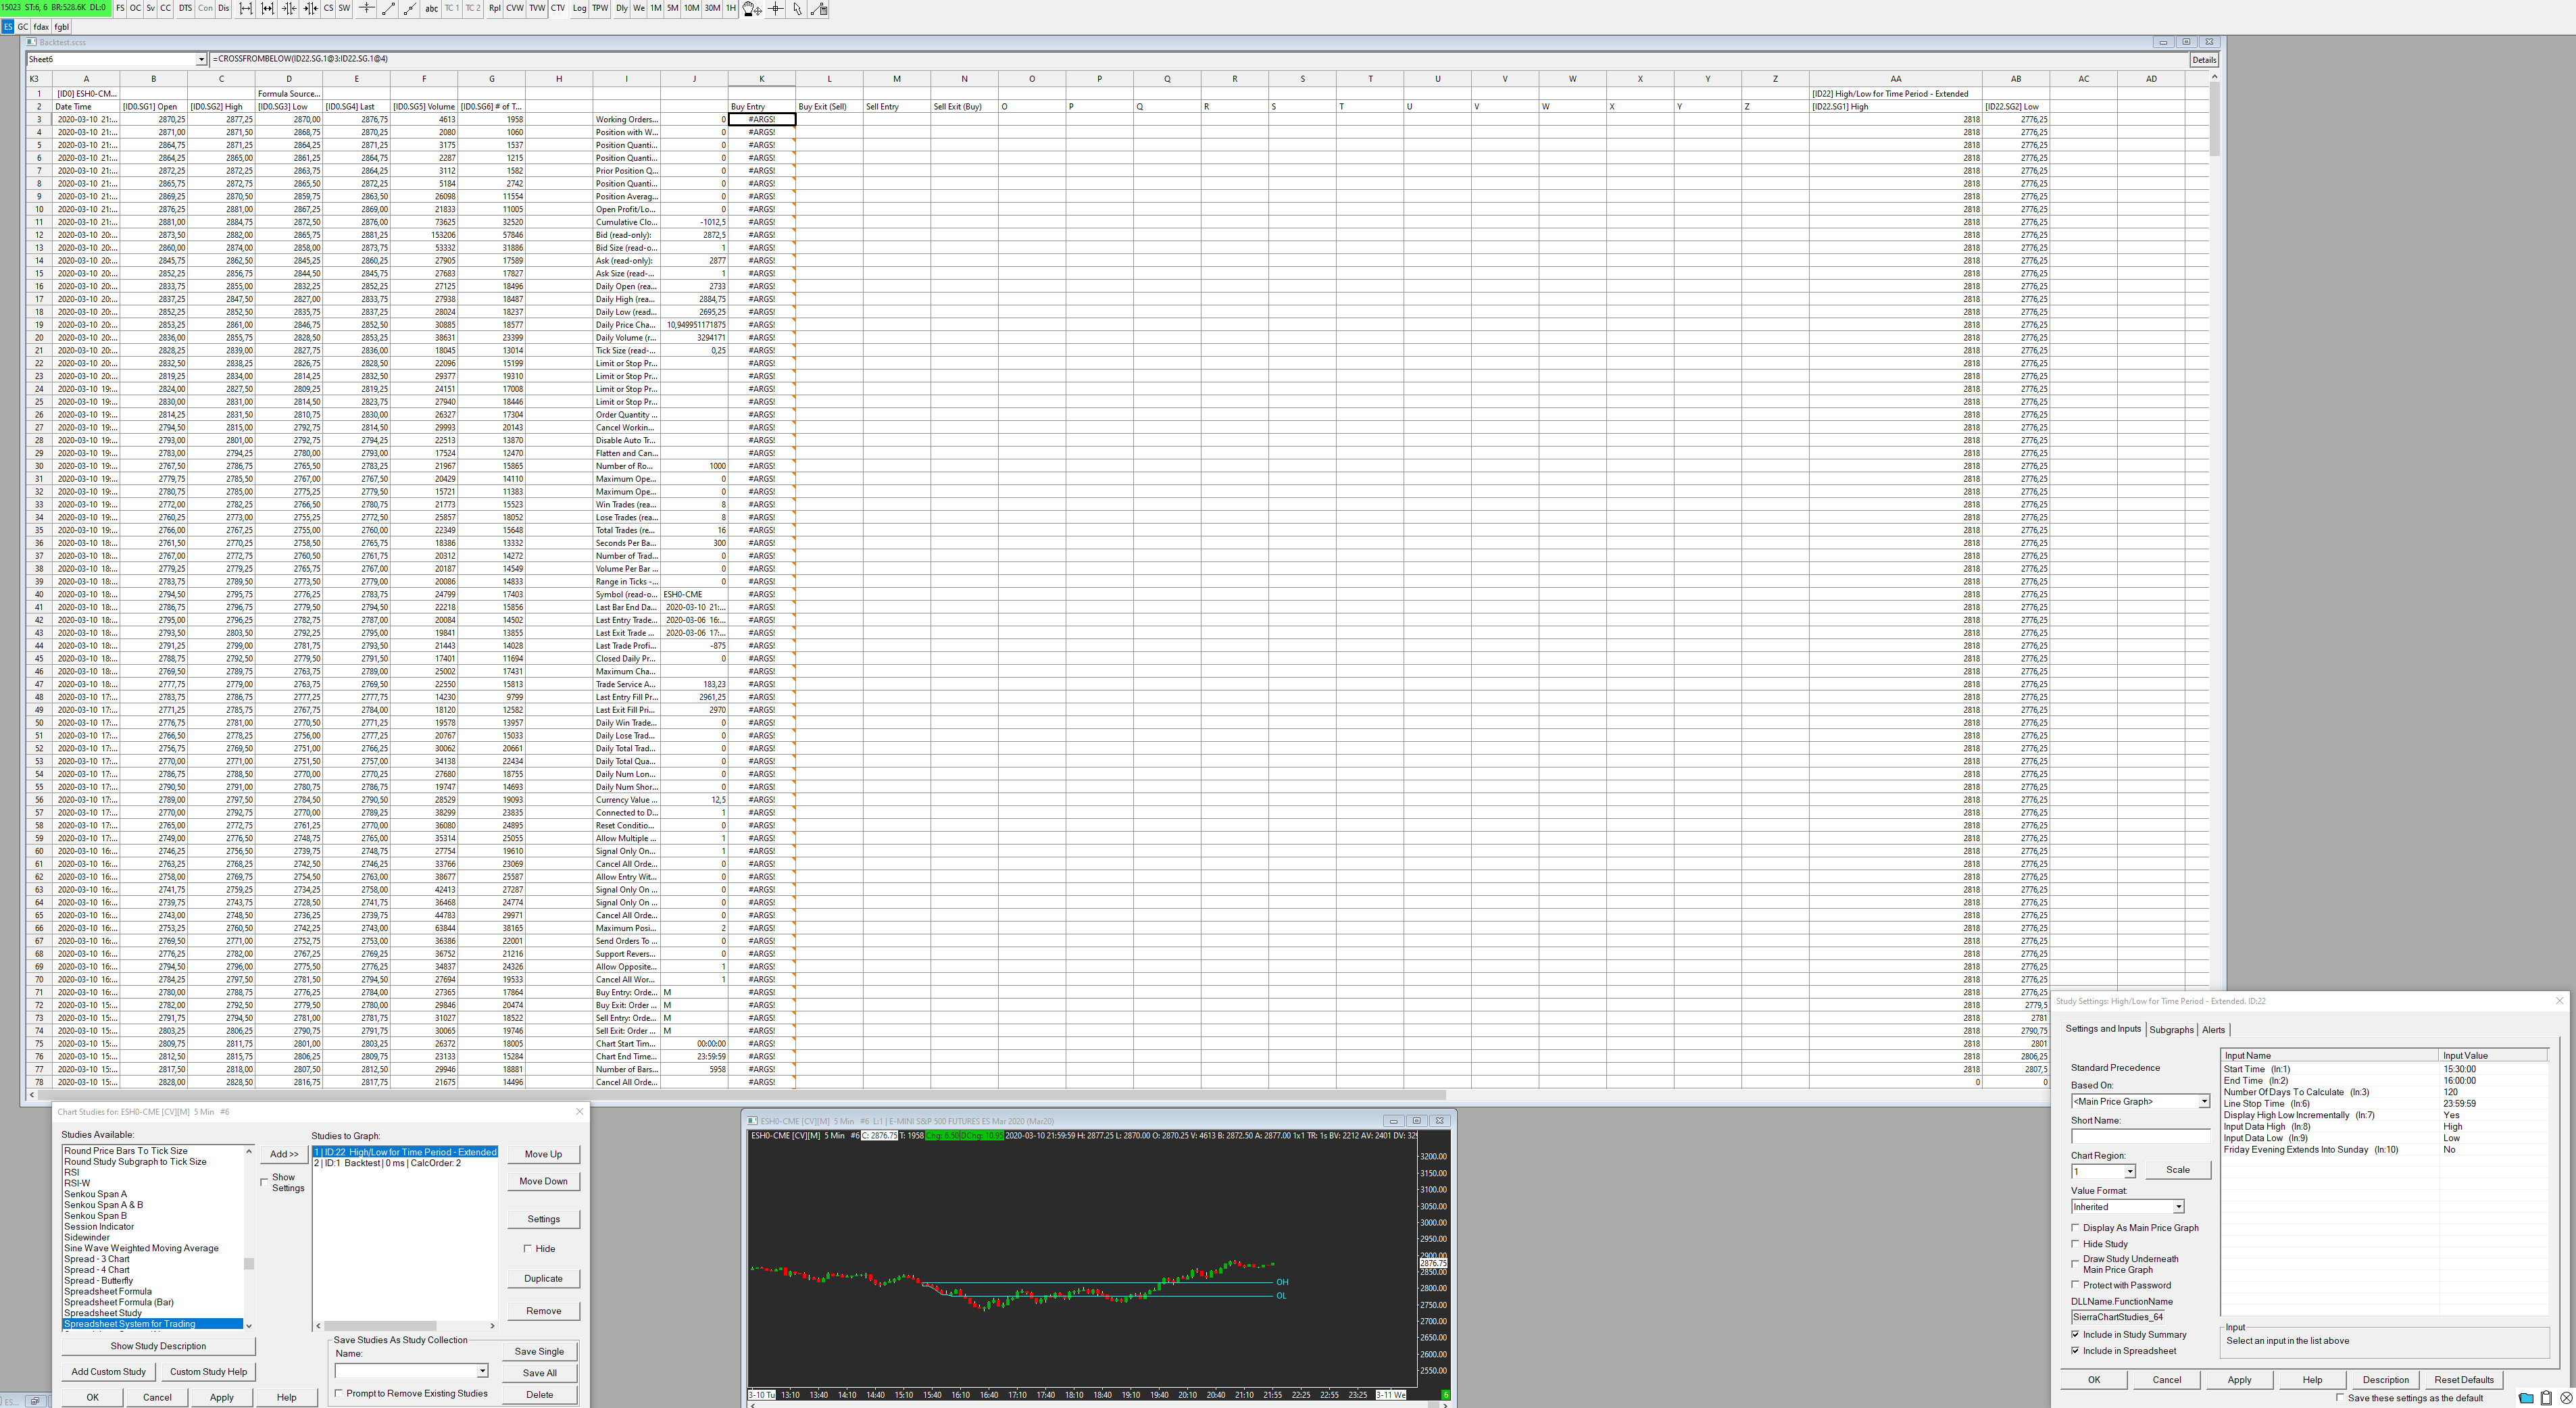Switch to the Alerts tab
Viewport: 2576px width, 1408px height.
pyautogui.click(x=2213, y=1029)
